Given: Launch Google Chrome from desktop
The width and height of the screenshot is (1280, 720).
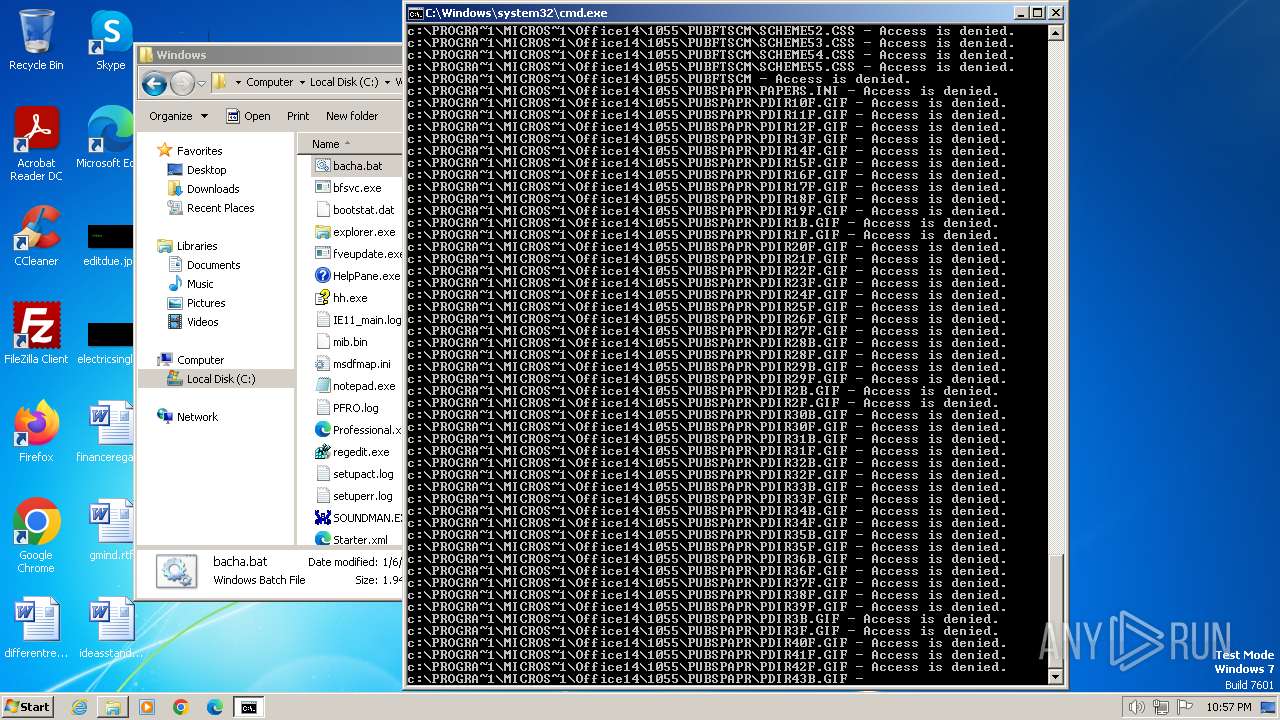Looking at the screenshot, I should click(x=36, y=536).
